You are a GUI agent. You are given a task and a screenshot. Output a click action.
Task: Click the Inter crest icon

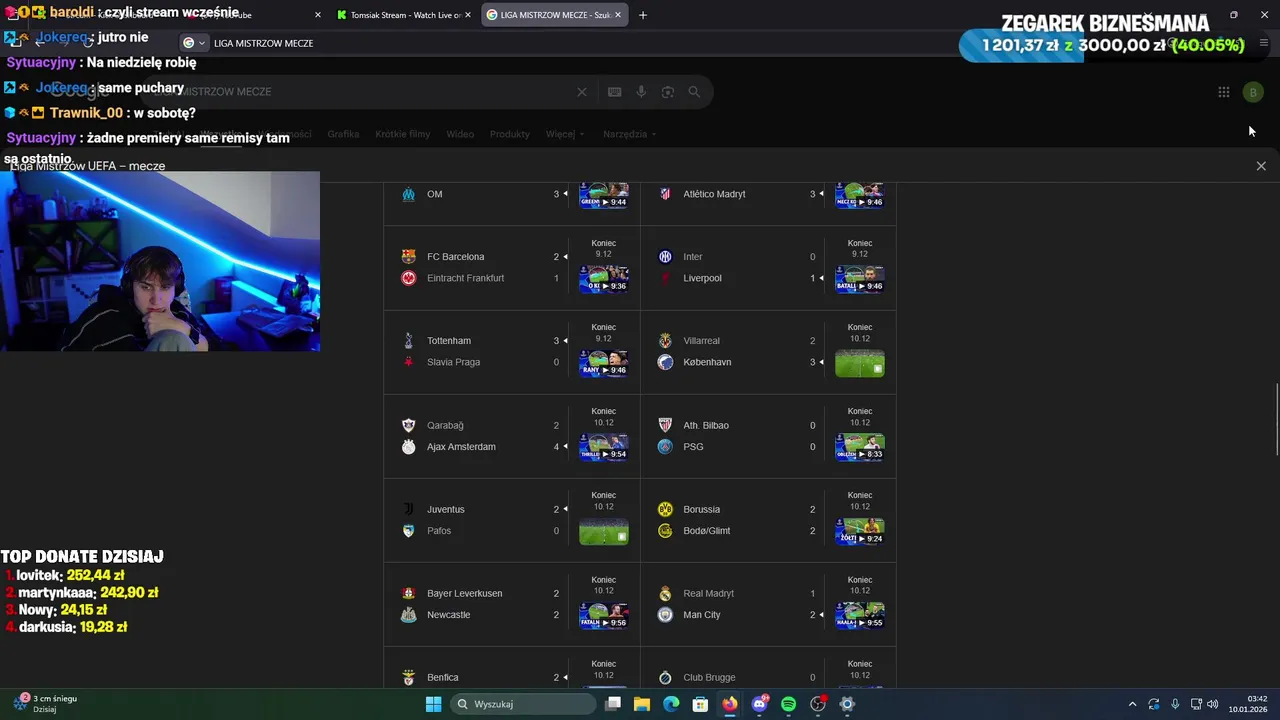[x=665, y=257]
